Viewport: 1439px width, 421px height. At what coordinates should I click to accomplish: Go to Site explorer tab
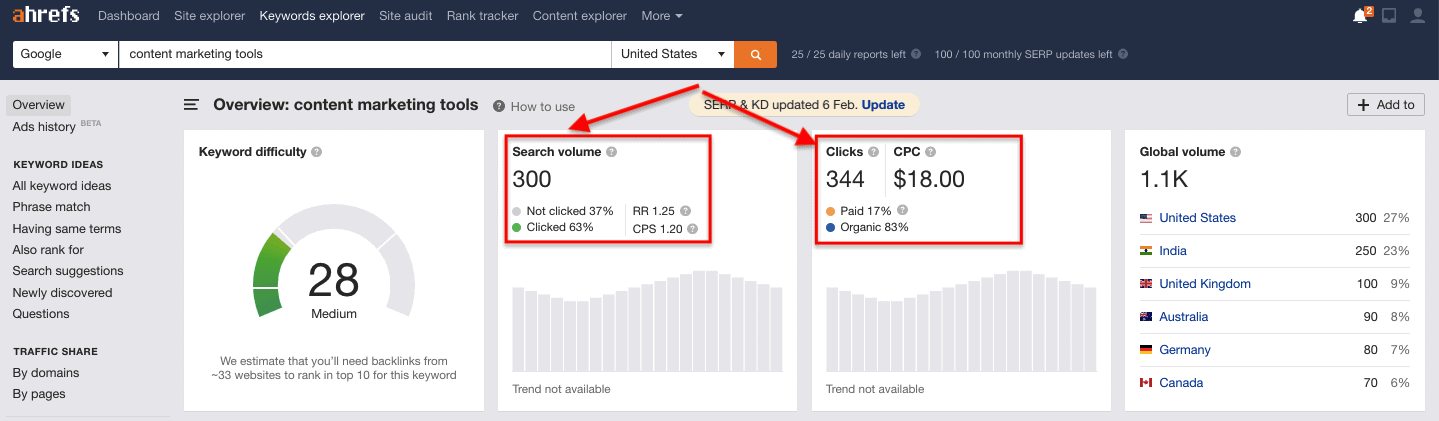pos(209,16)
